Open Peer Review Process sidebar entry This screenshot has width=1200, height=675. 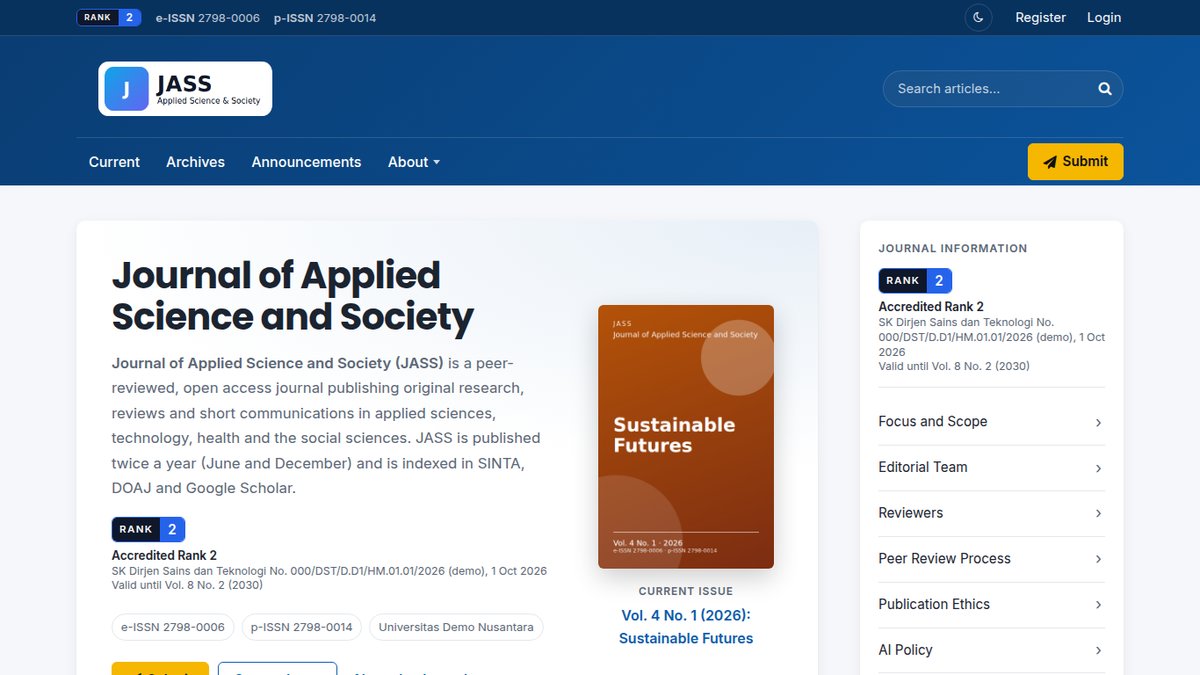991,559
